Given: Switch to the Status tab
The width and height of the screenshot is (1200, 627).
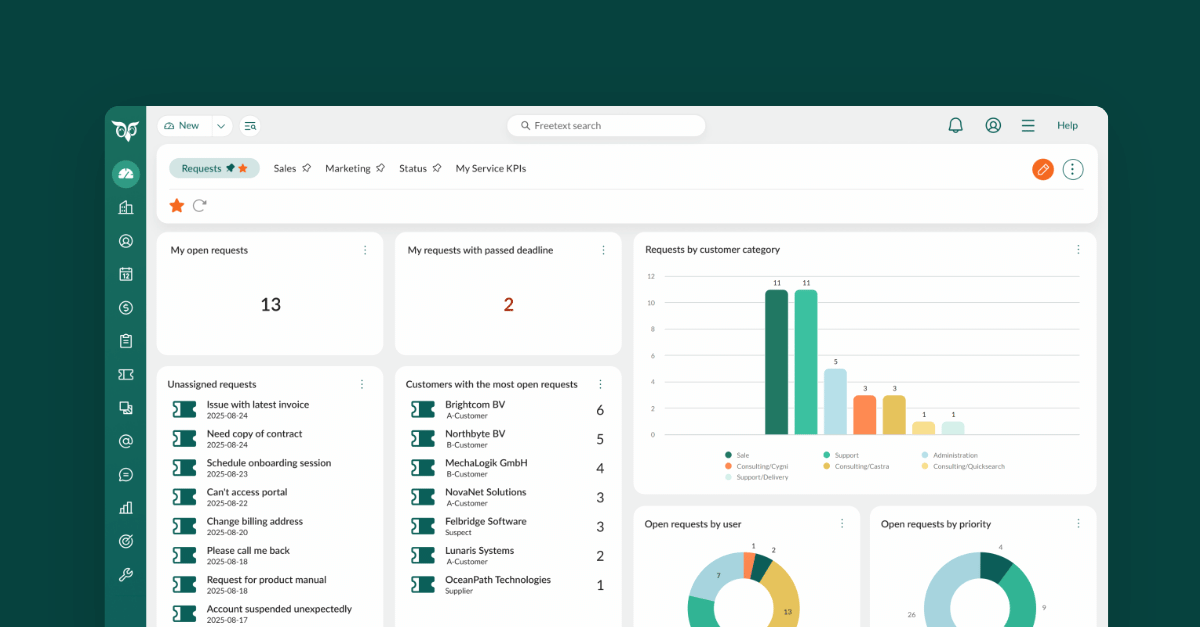Looking at the screenshot, I should [x=413, y=168].
